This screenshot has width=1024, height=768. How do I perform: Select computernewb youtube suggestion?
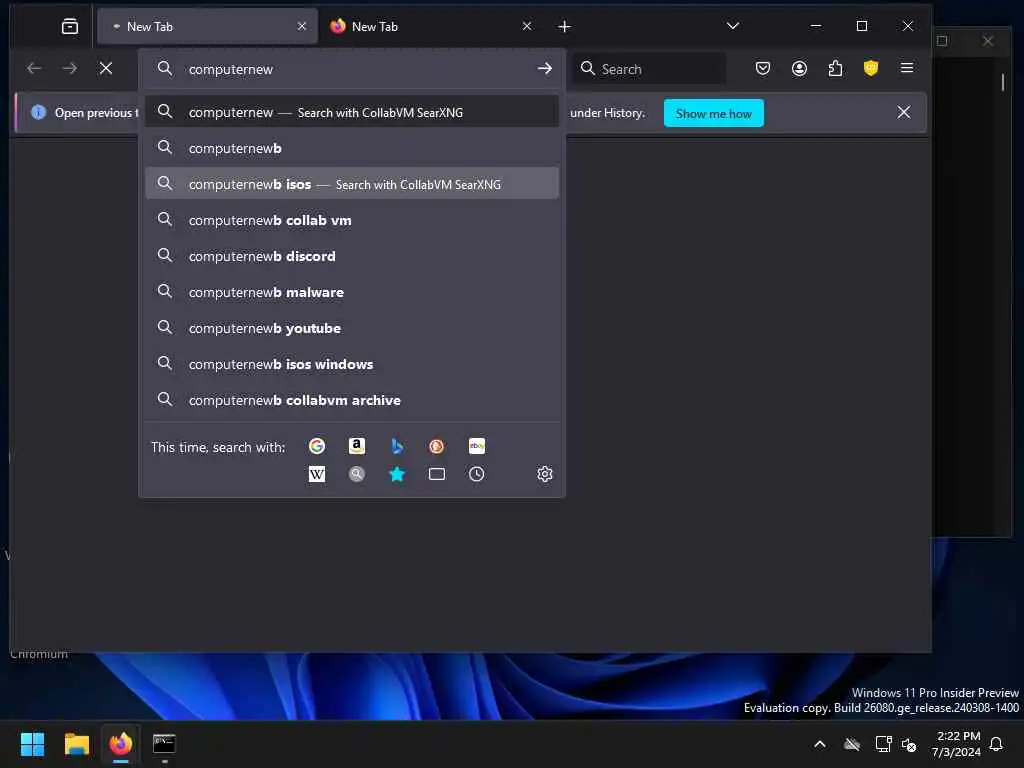coord(351,328)
